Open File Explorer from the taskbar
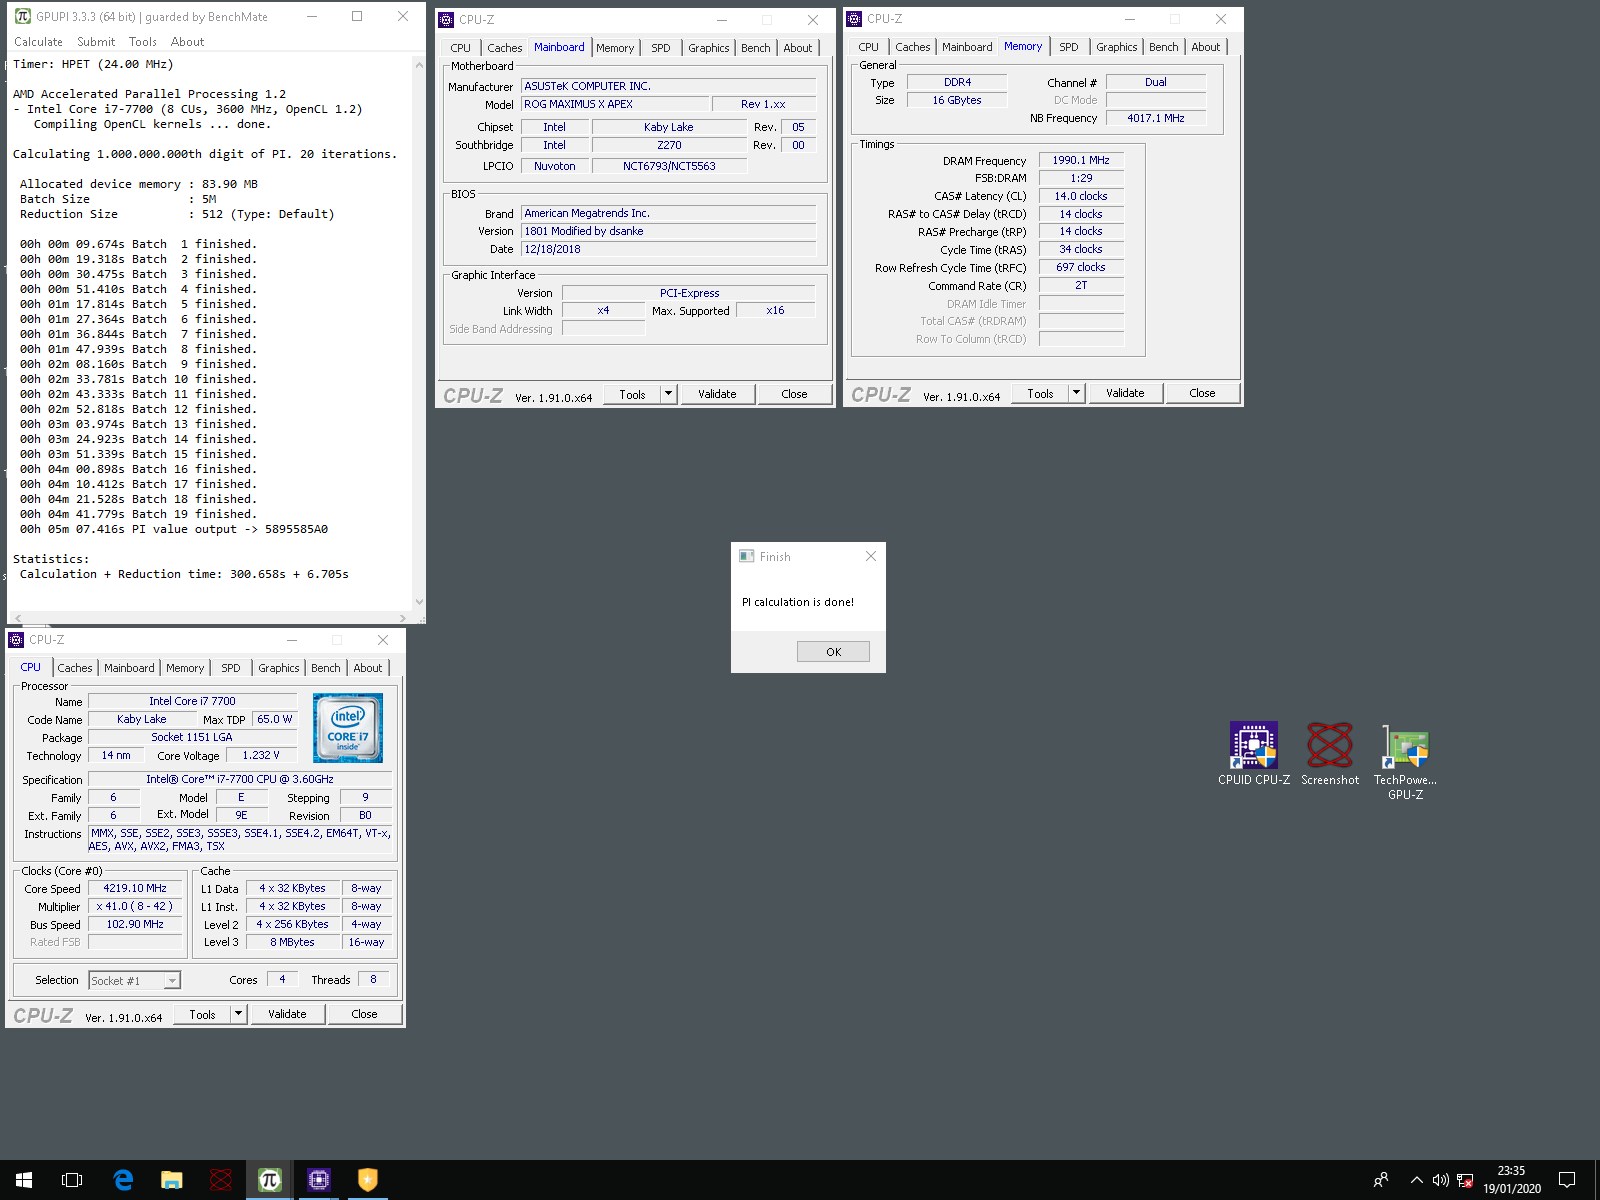Image resolution: width=1600 pixels, height=1200 pixels. (x=172, y=1180)
